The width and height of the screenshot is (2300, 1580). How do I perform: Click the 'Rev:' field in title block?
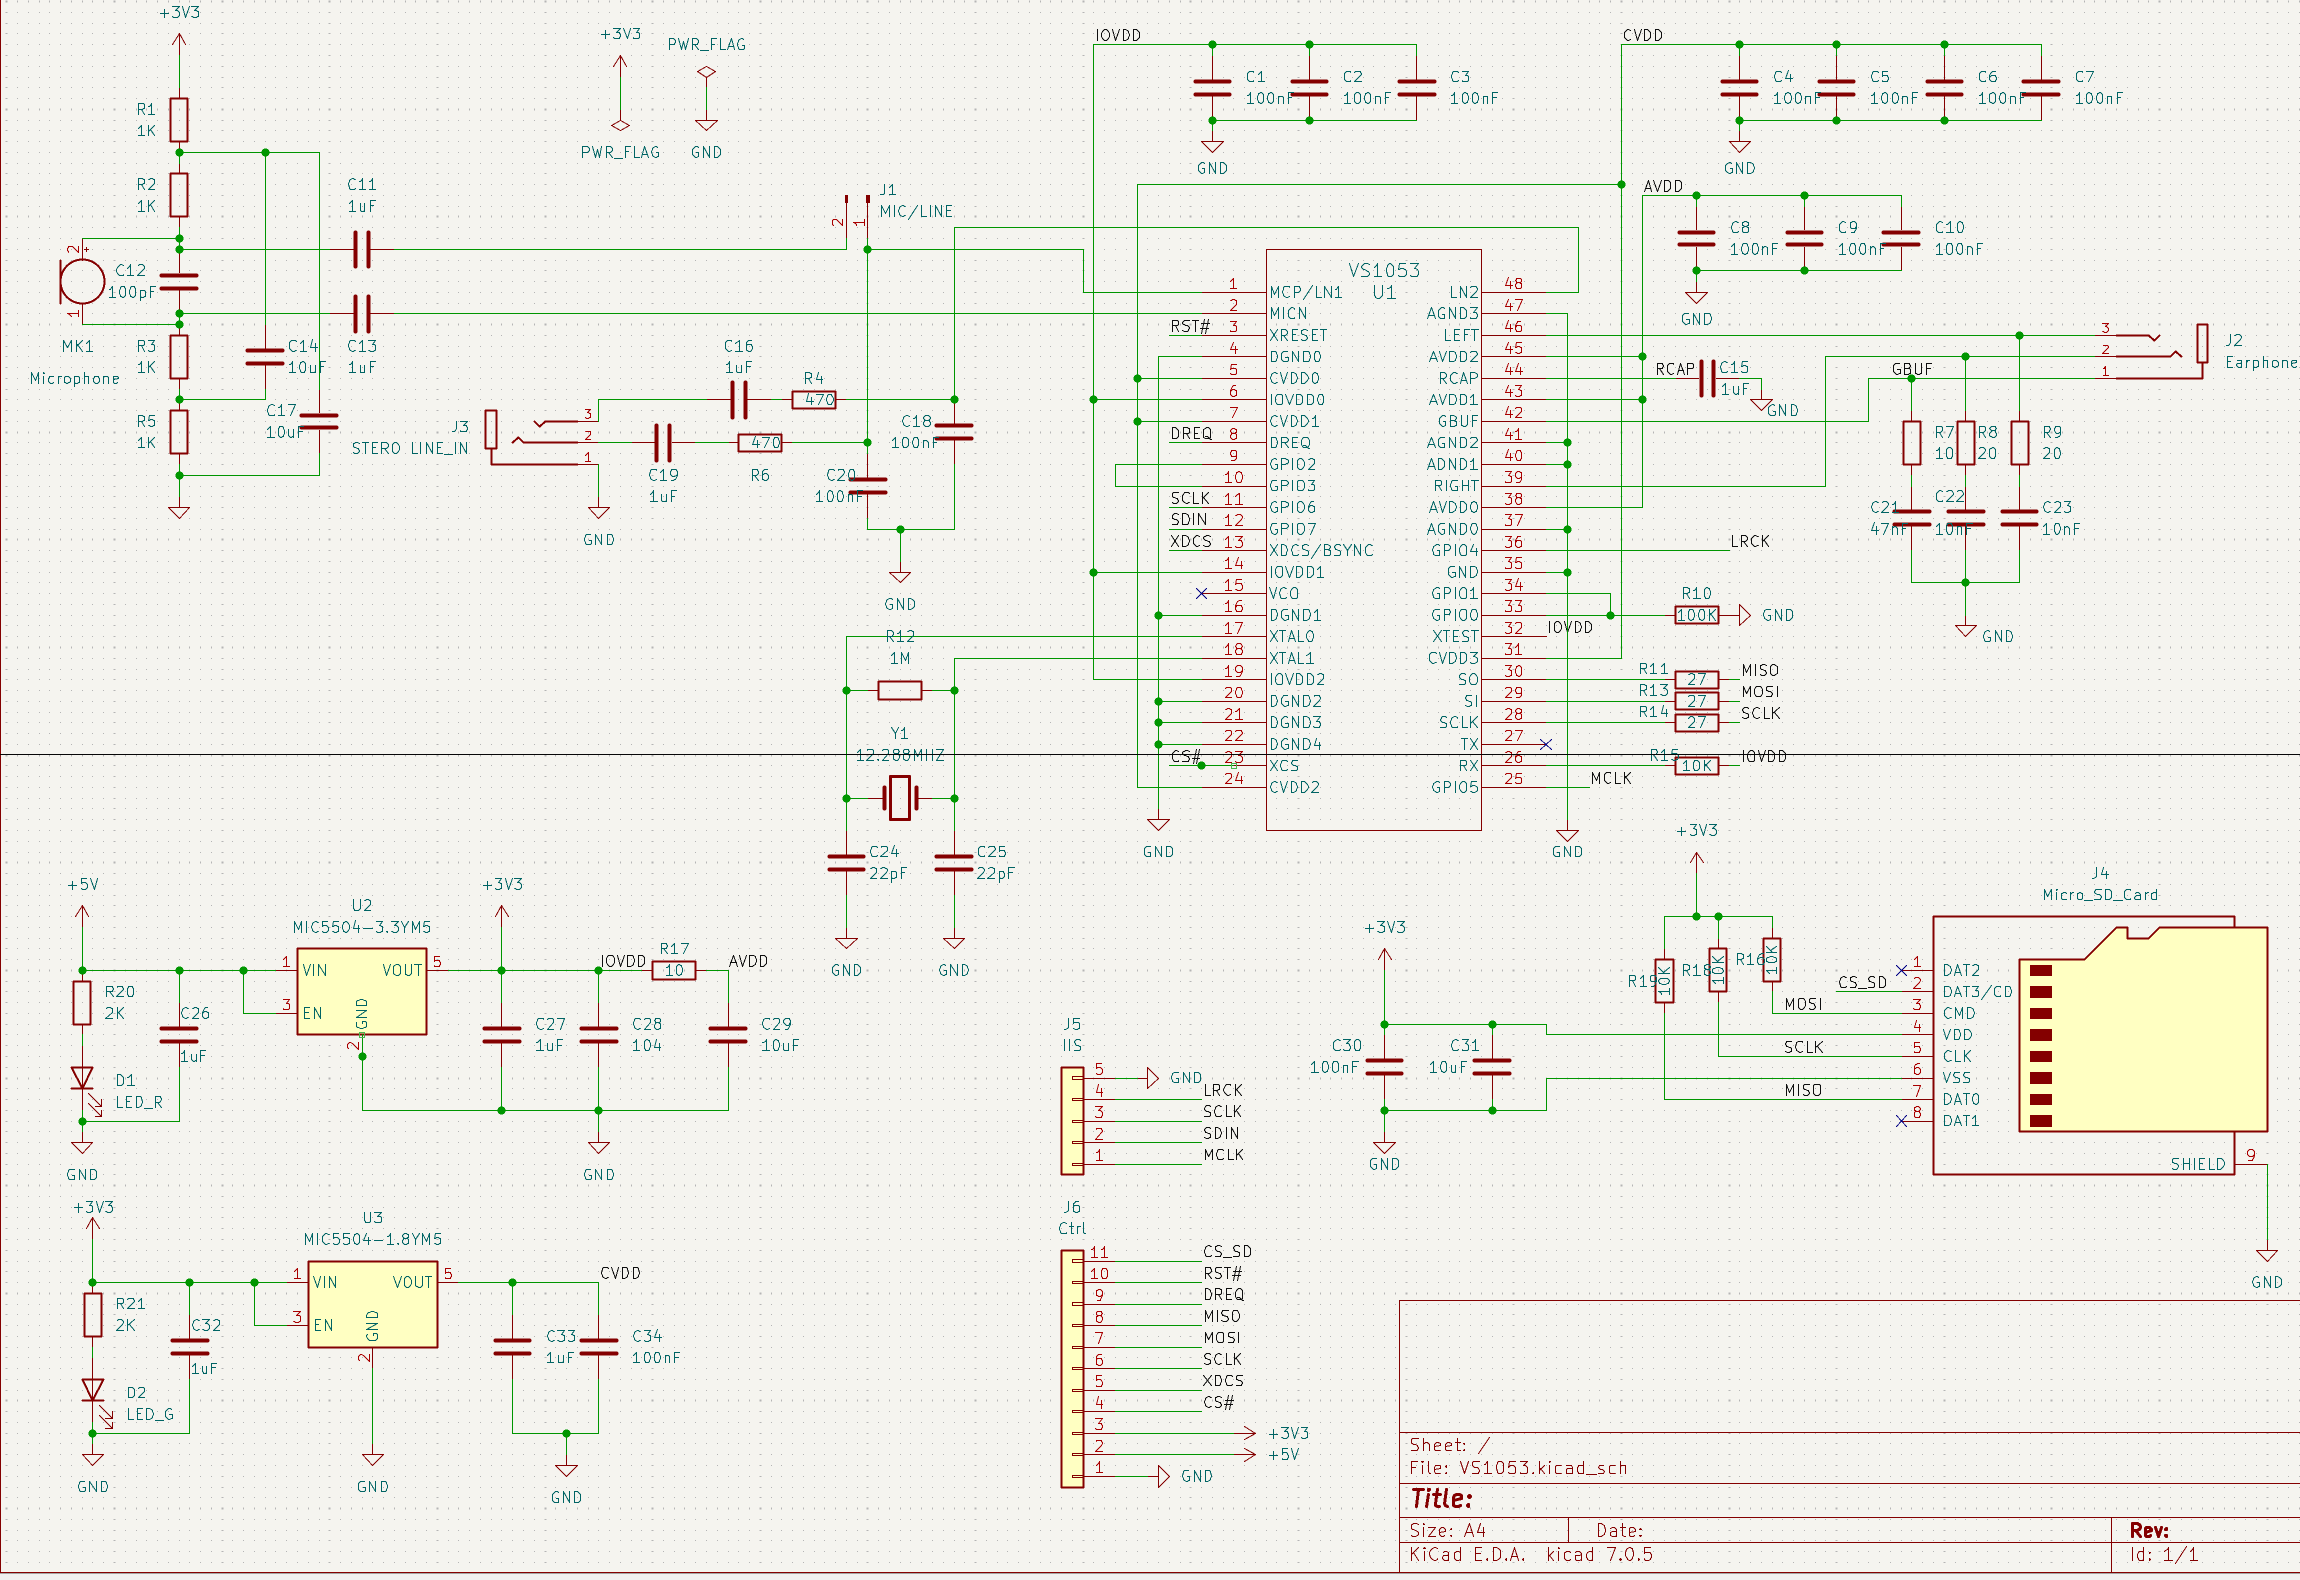pos(2149,1530)
